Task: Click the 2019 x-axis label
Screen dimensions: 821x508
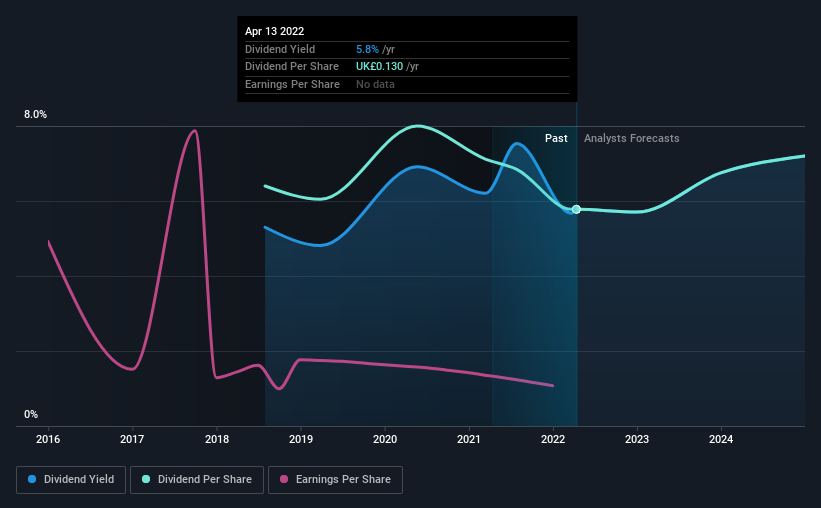Action: [x=301, y=439]
